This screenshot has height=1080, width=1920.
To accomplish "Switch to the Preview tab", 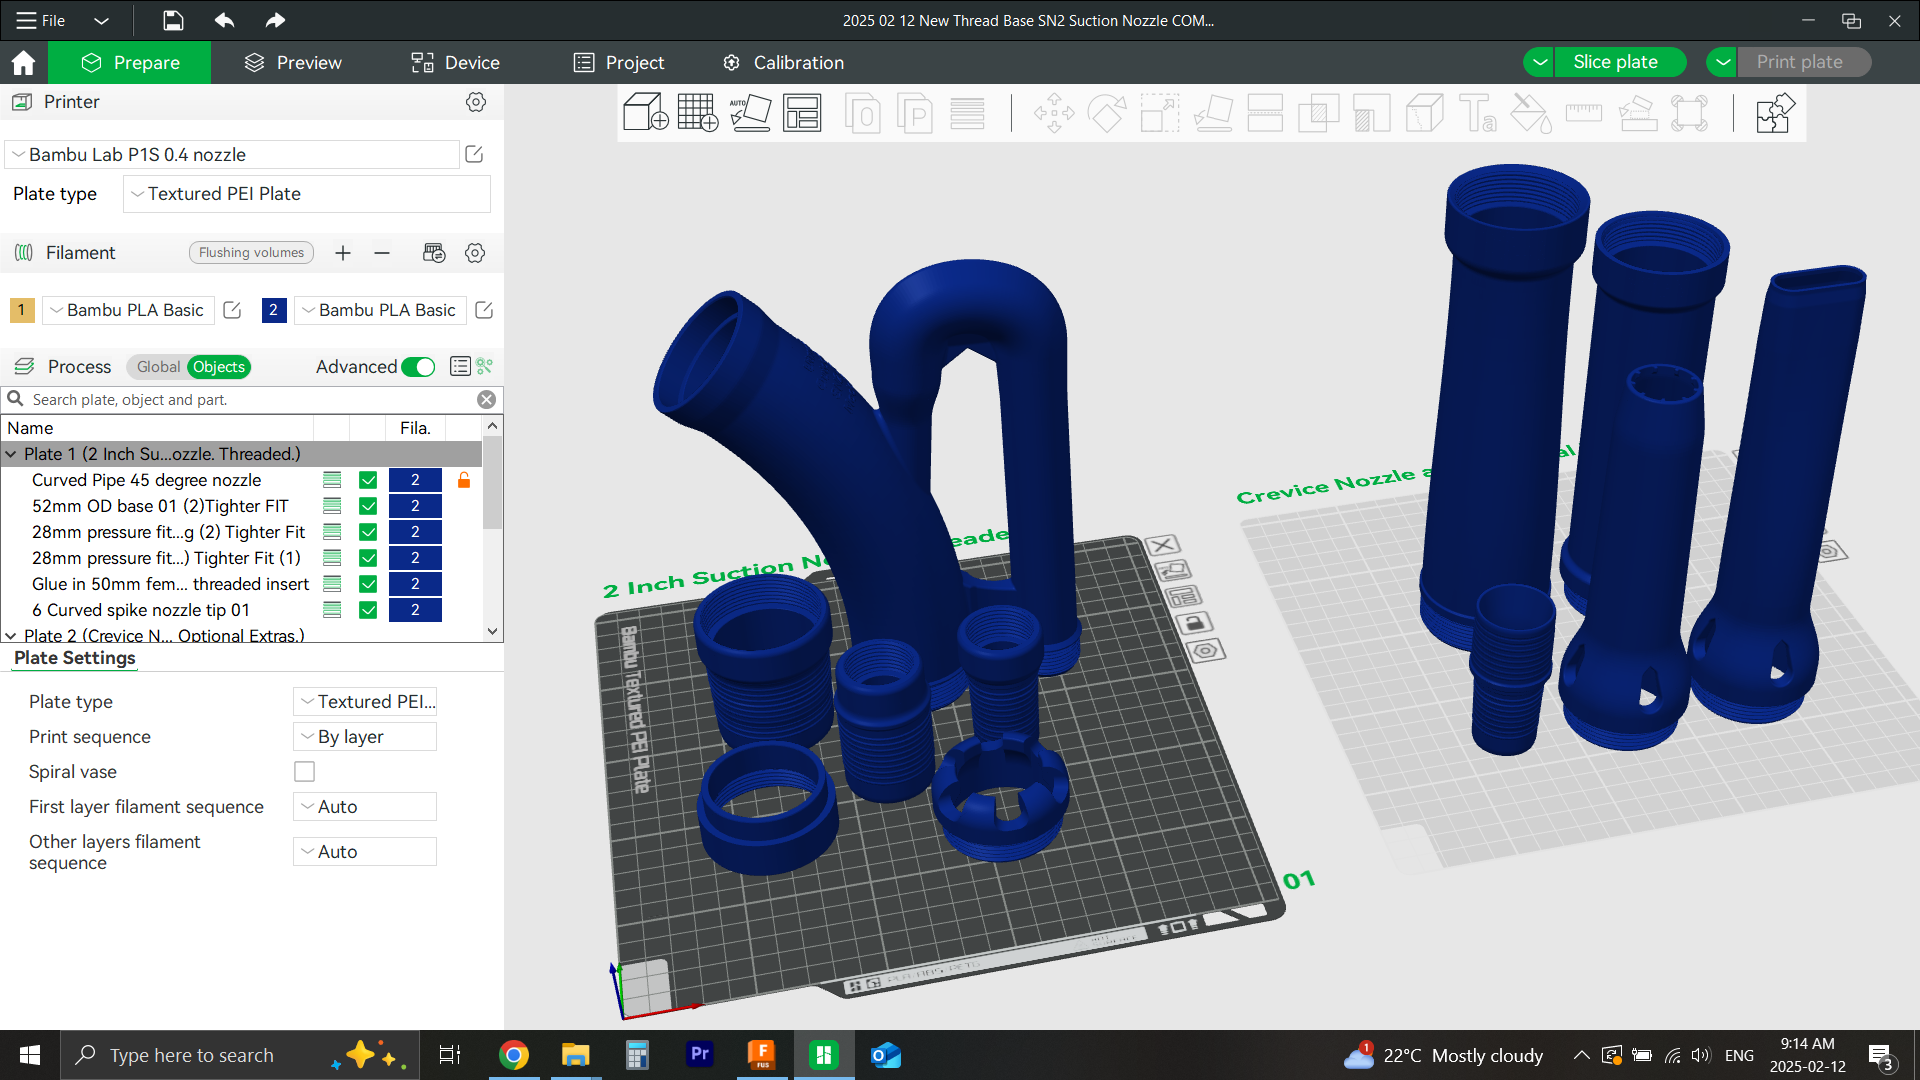I will 293,62.
